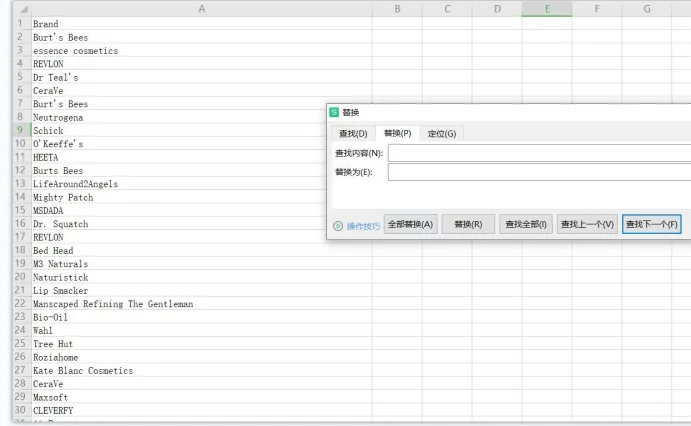
Task: Select the 'M3 Naturals' cell
Action: 202,264
